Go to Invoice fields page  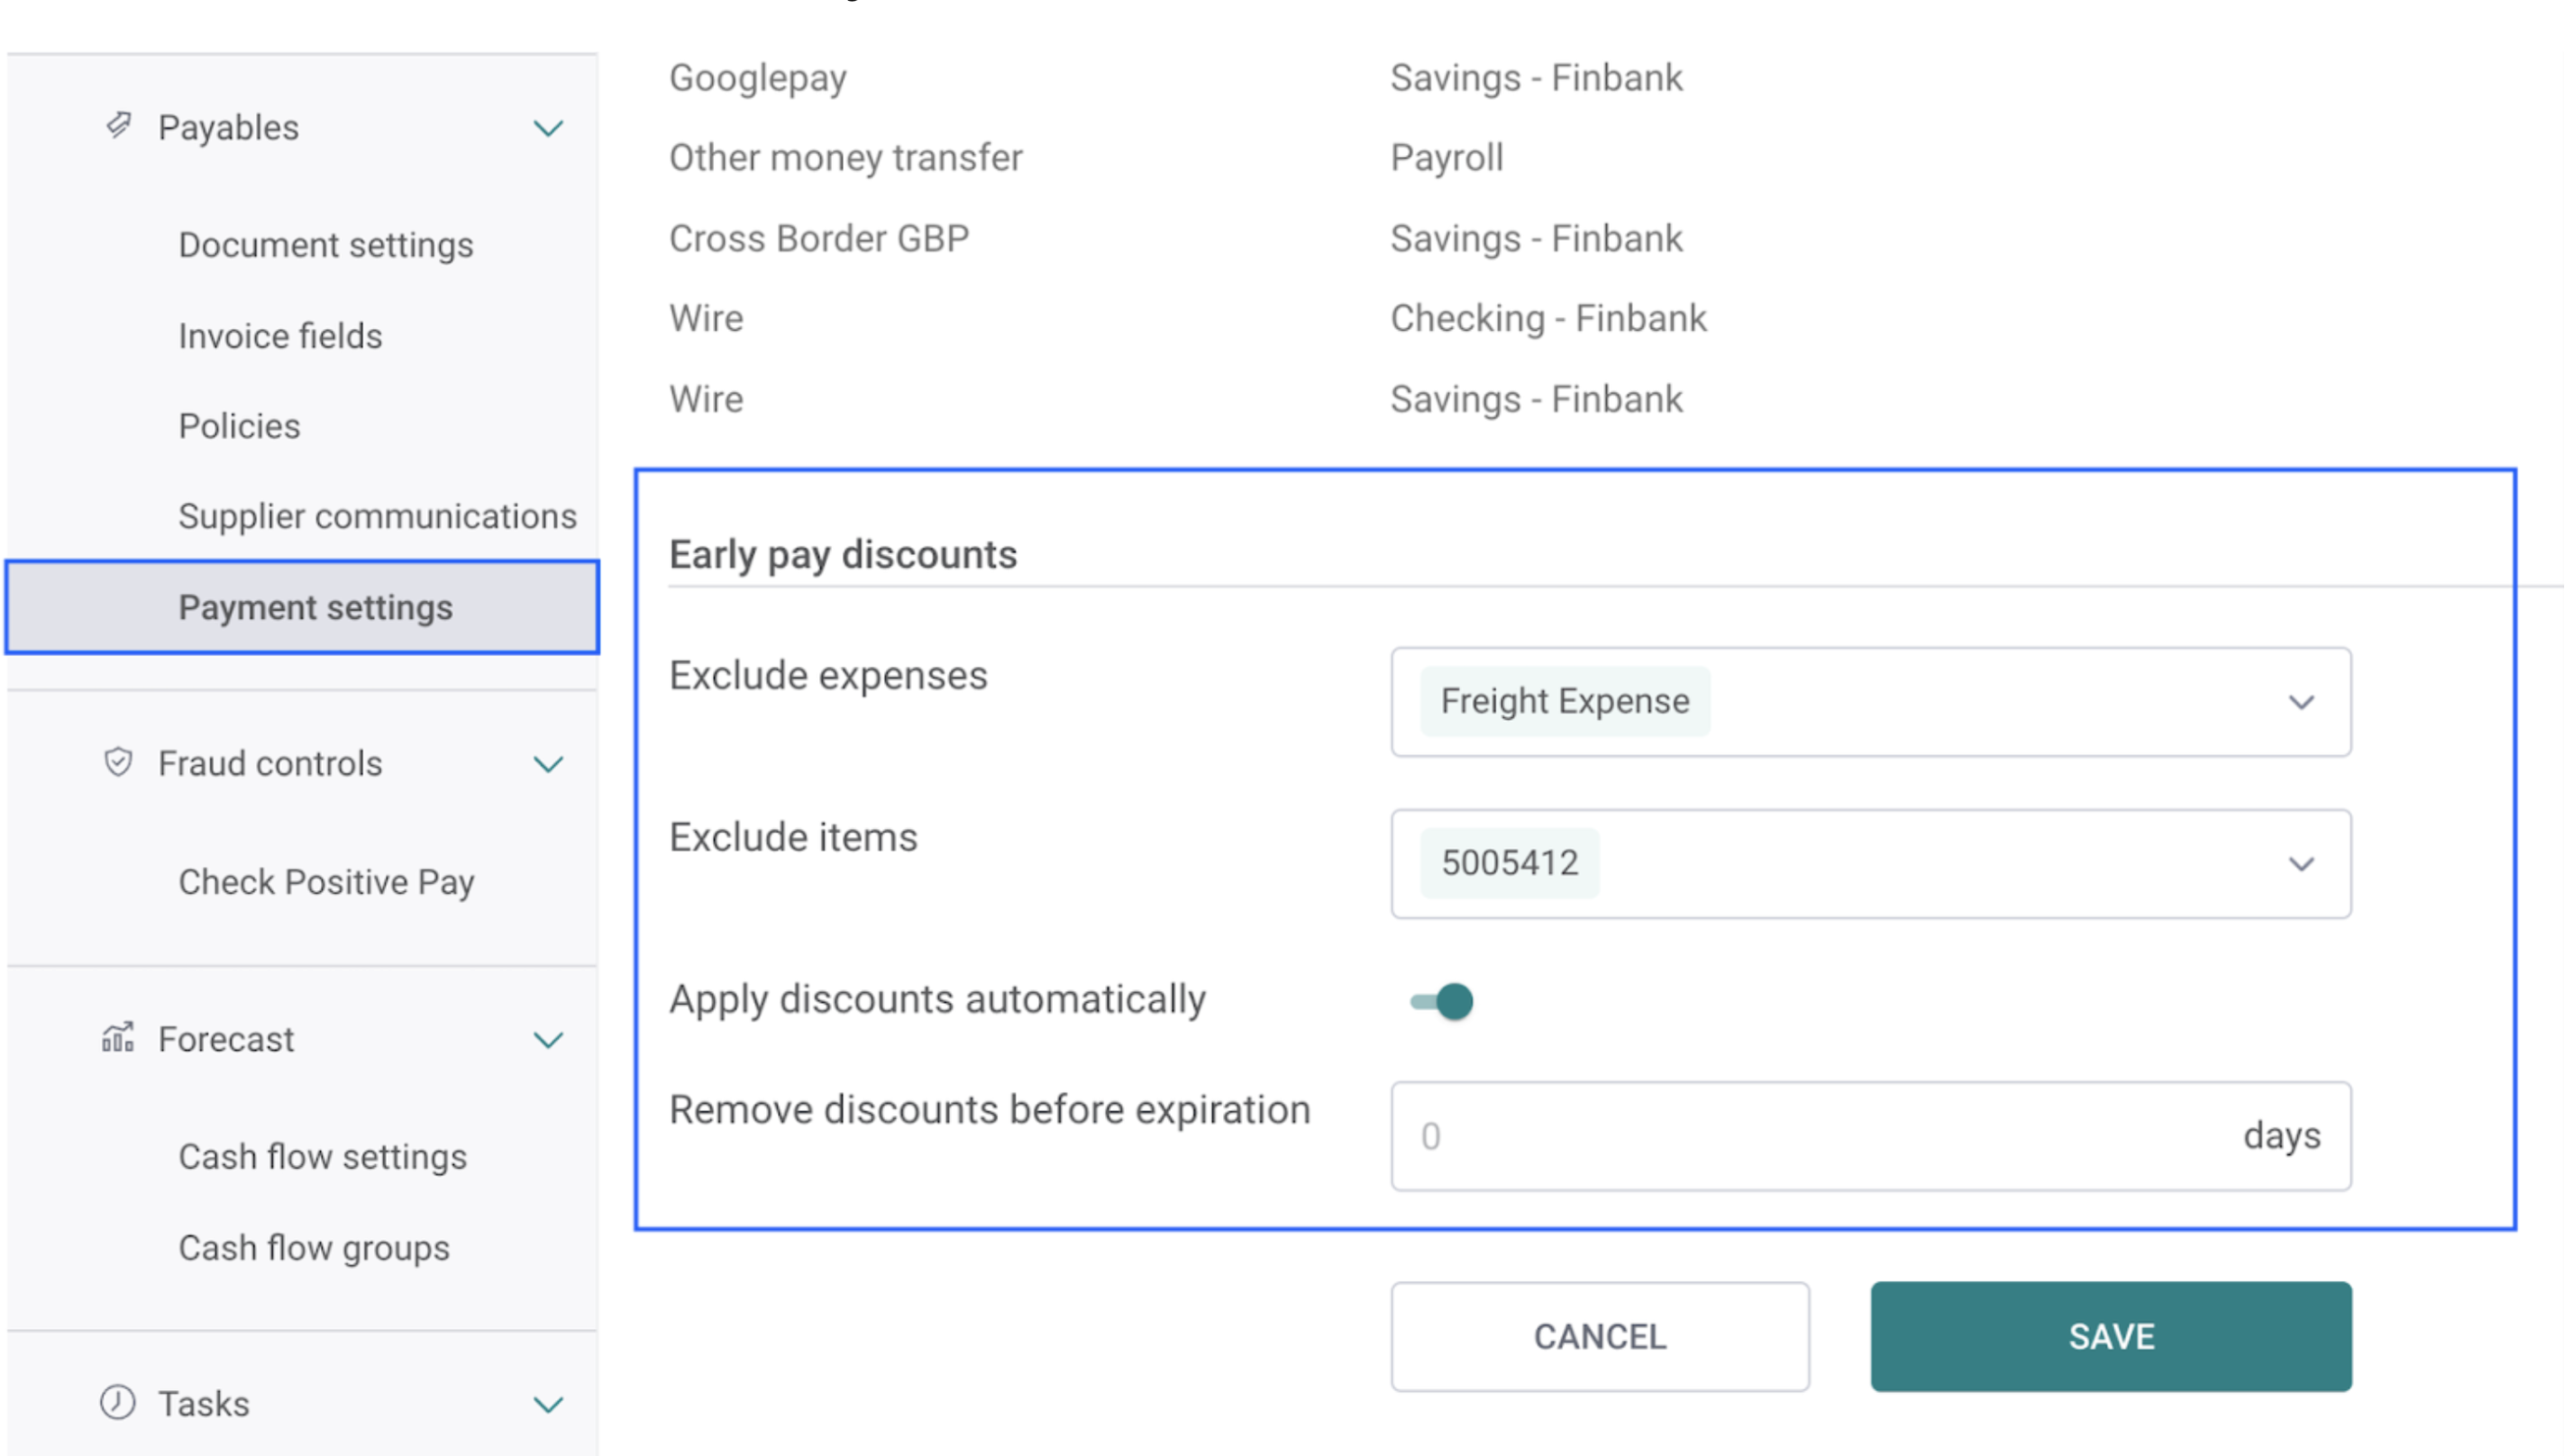(280, 336)
